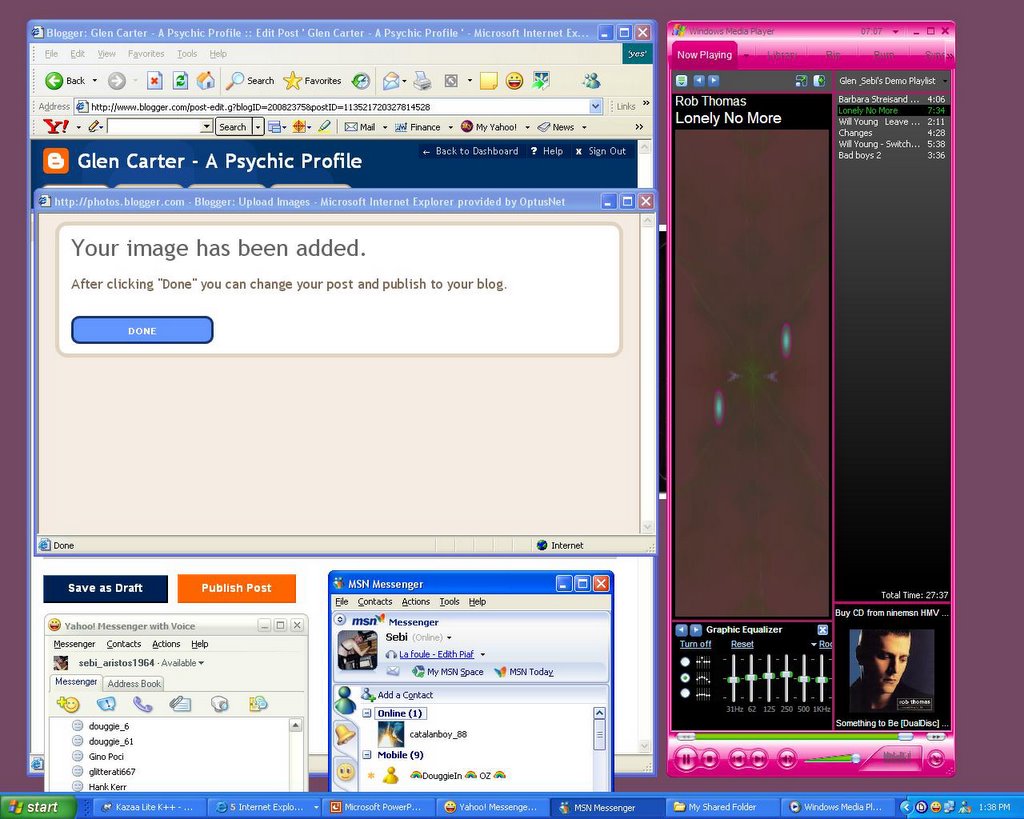Click the Publish Post button

[236, 588]
